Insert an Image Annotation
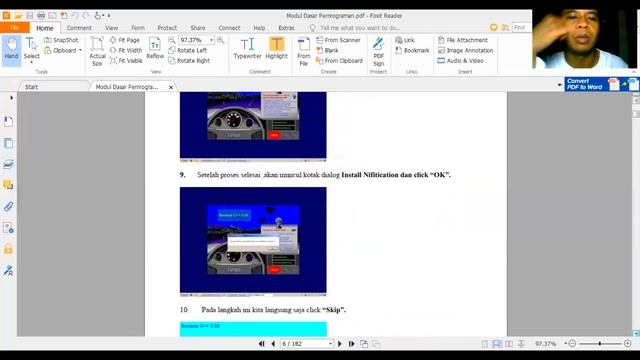Viewport: 640px width, 360px height. [465, 50]
